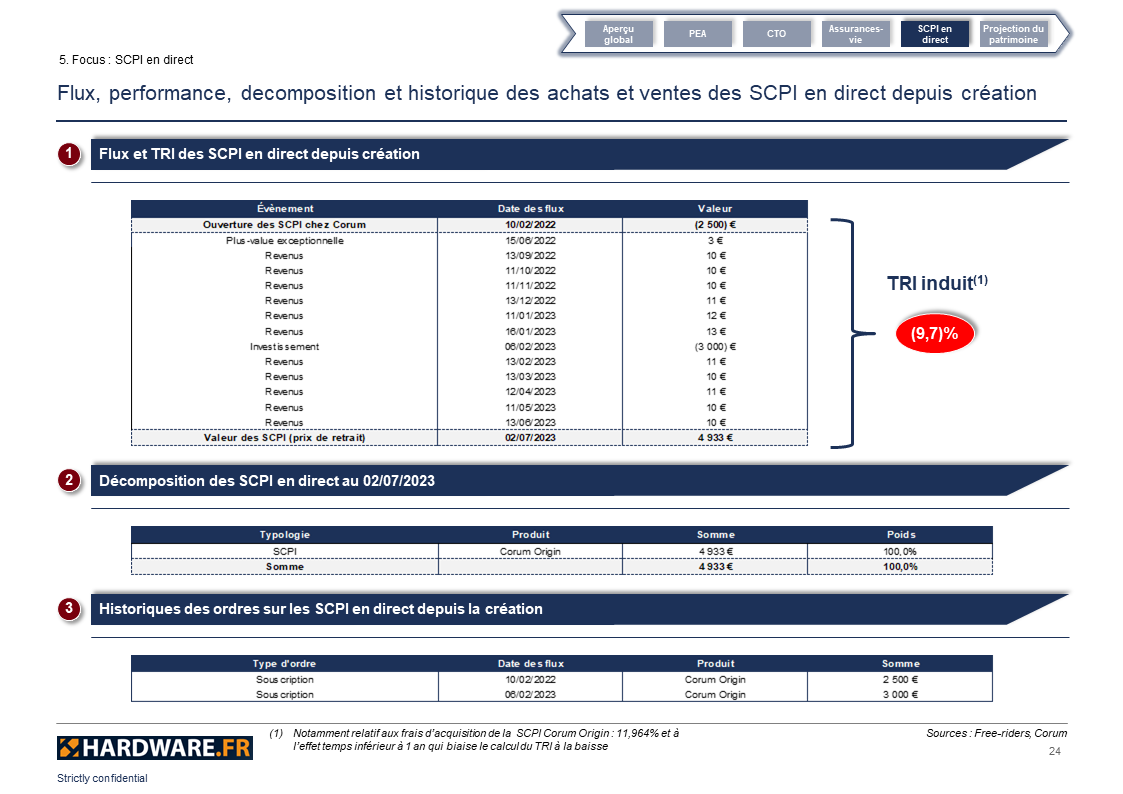Viewport: 1123px width, 794px height.
Task: Click the Plus-value exceptionnelle row label
Action: [284, 241]
